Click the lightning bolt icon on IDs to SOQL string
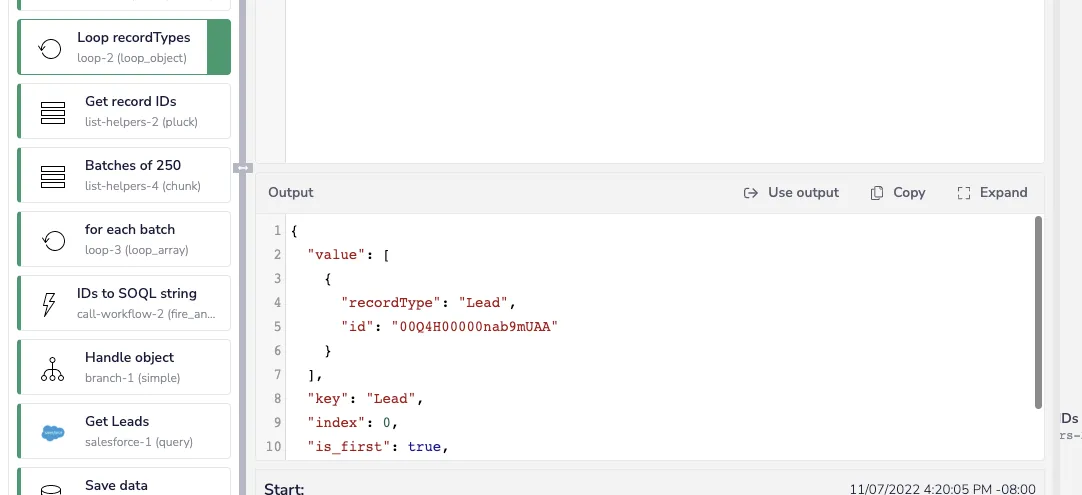This screenshot has width=1082, height=495. (49, 304)
